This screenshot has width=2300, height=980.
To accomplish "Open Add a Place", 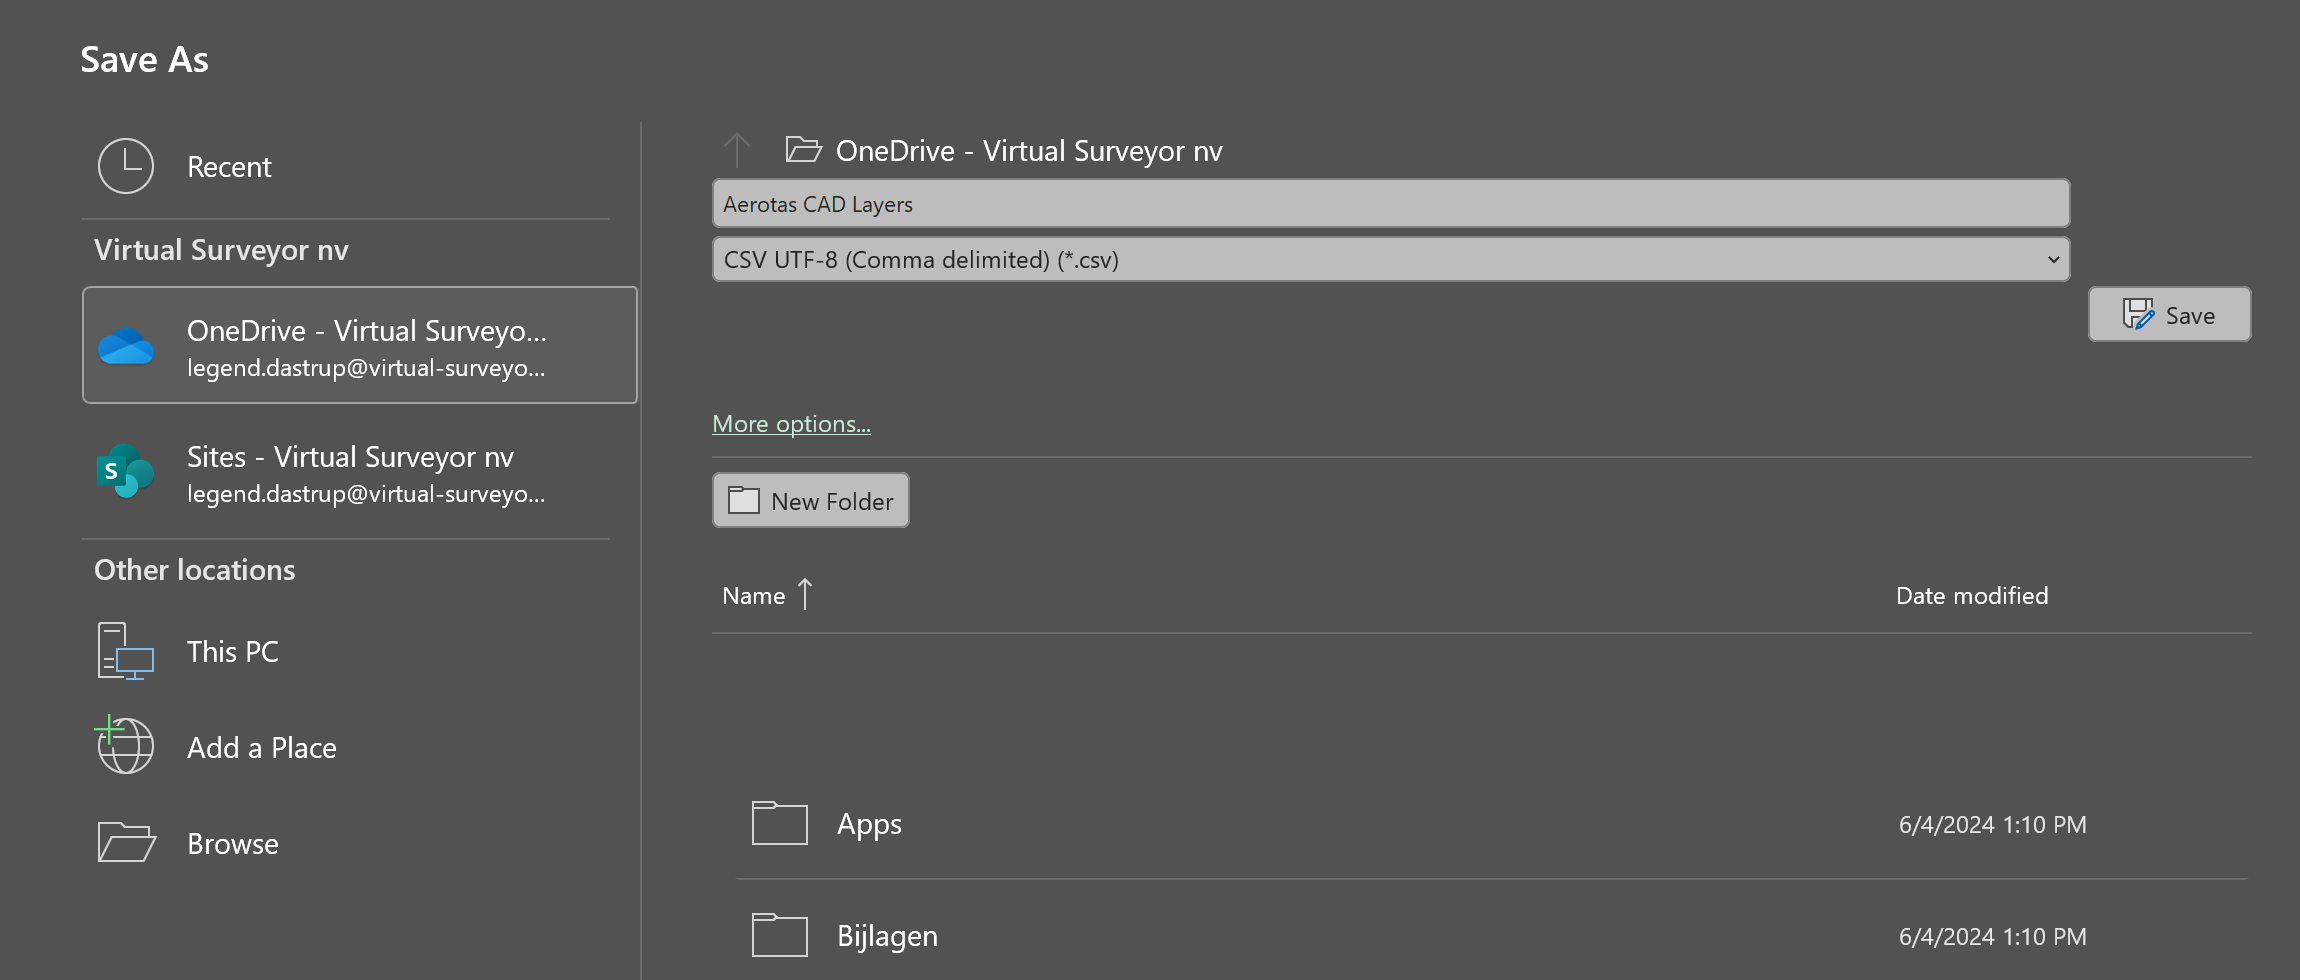I will tap(345, 747).
